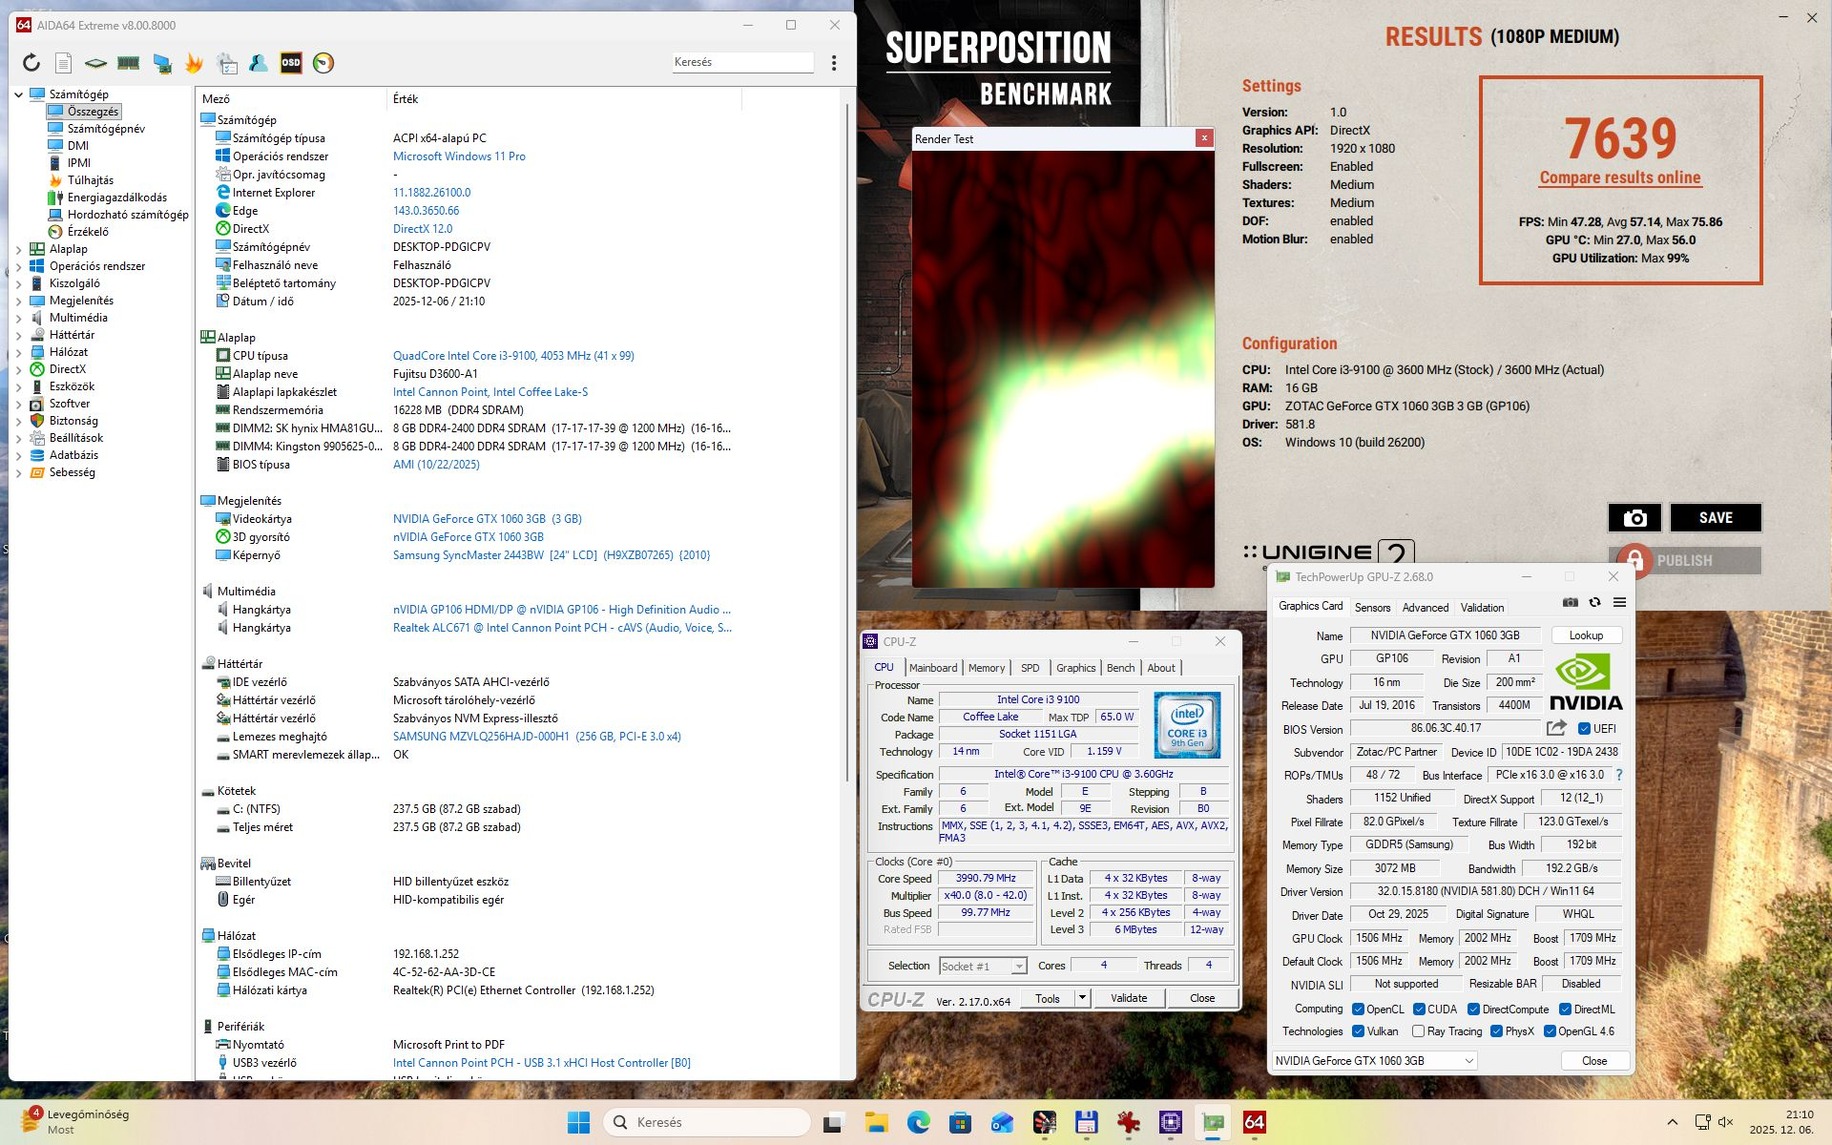
Task: Click the user silhouette icon in AIDA64 toolbar
Action: [258, 63]
